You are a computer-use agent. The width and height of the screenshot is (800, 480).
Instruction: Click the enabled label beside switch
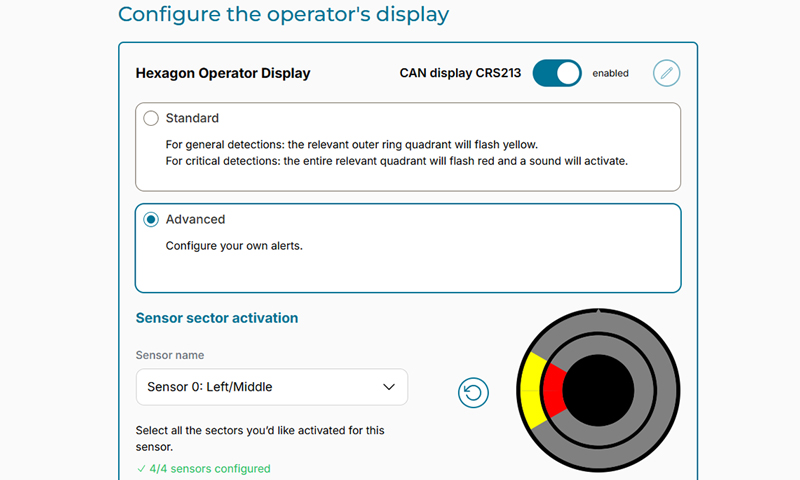pos(610,73)
